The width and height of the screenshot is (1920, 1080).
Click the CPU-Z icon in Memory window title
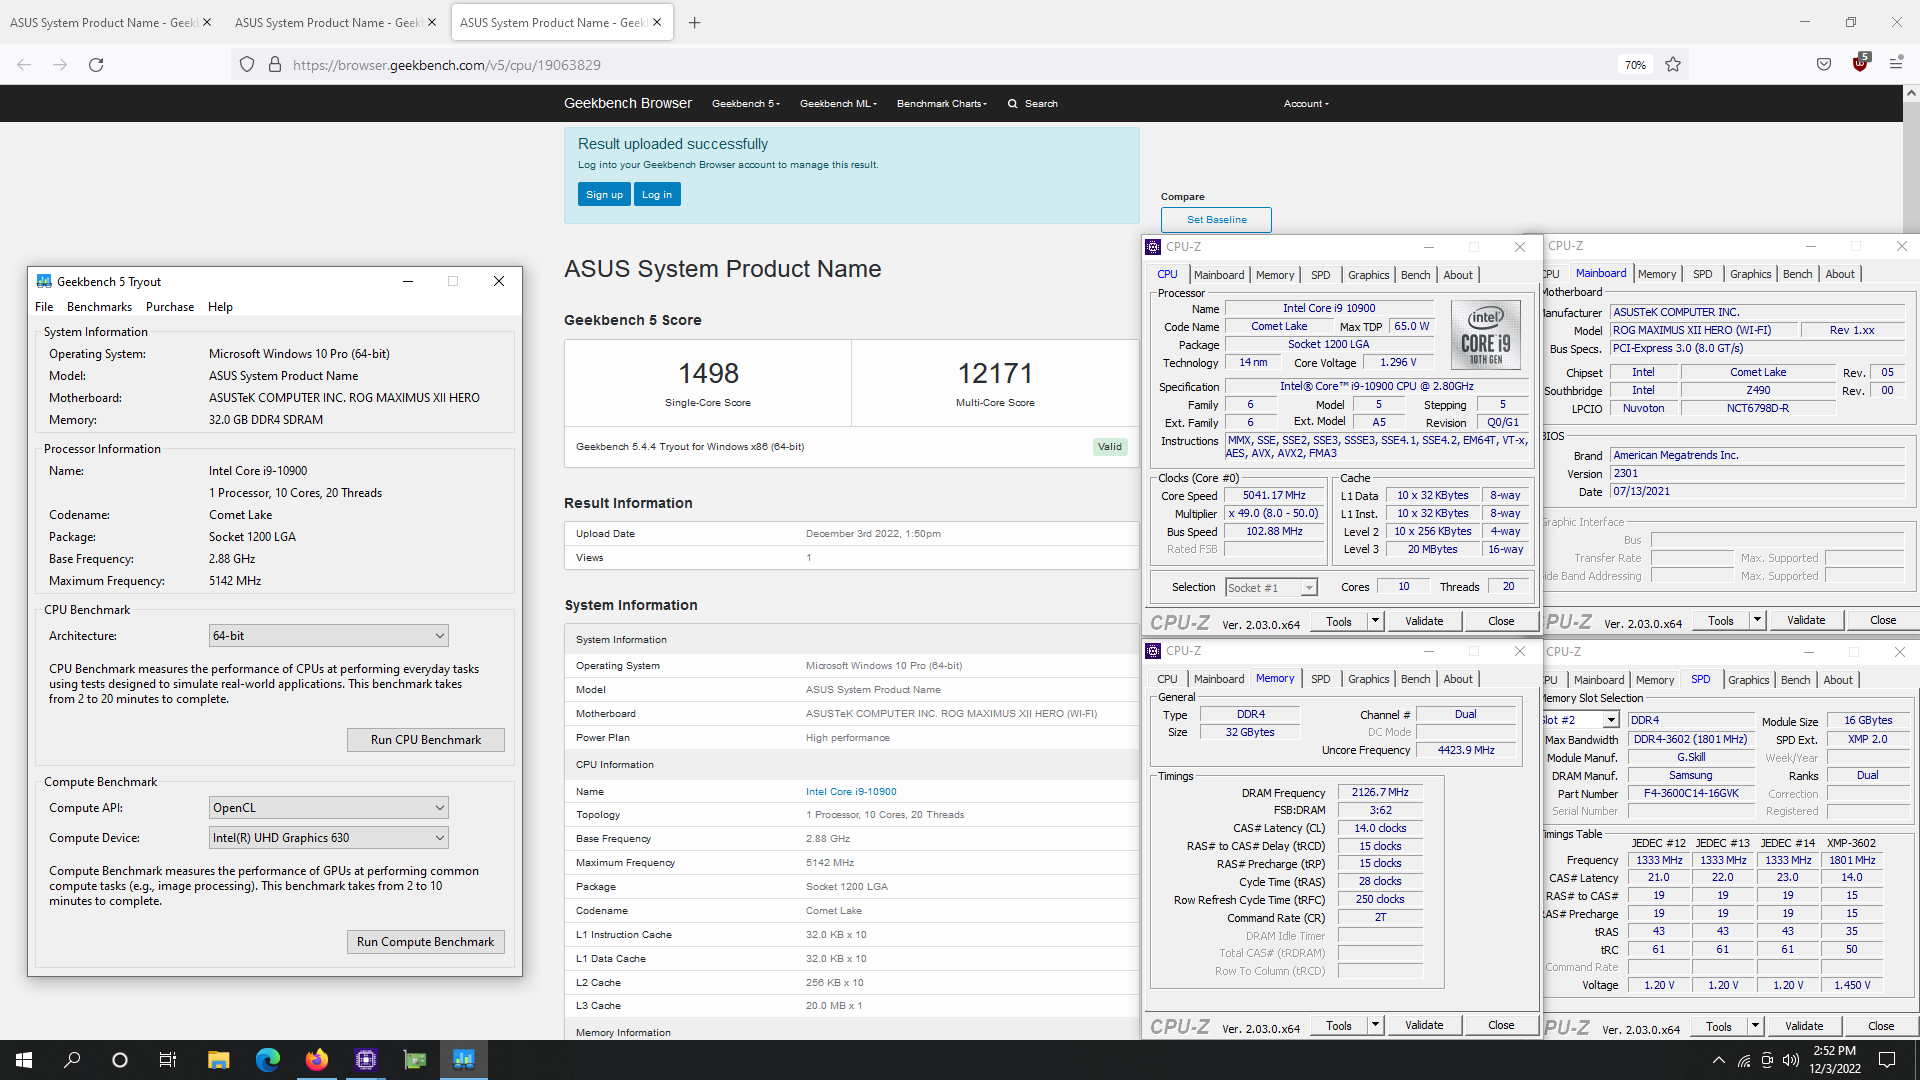point(1153,651)
